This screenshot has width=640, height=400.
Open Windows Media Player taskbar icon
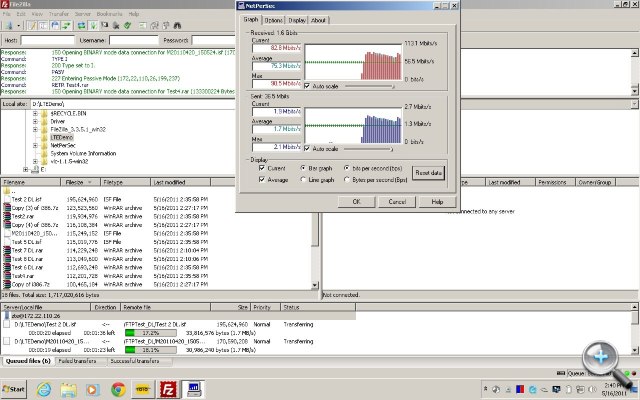pyautogui.click(x=93, y=389)
